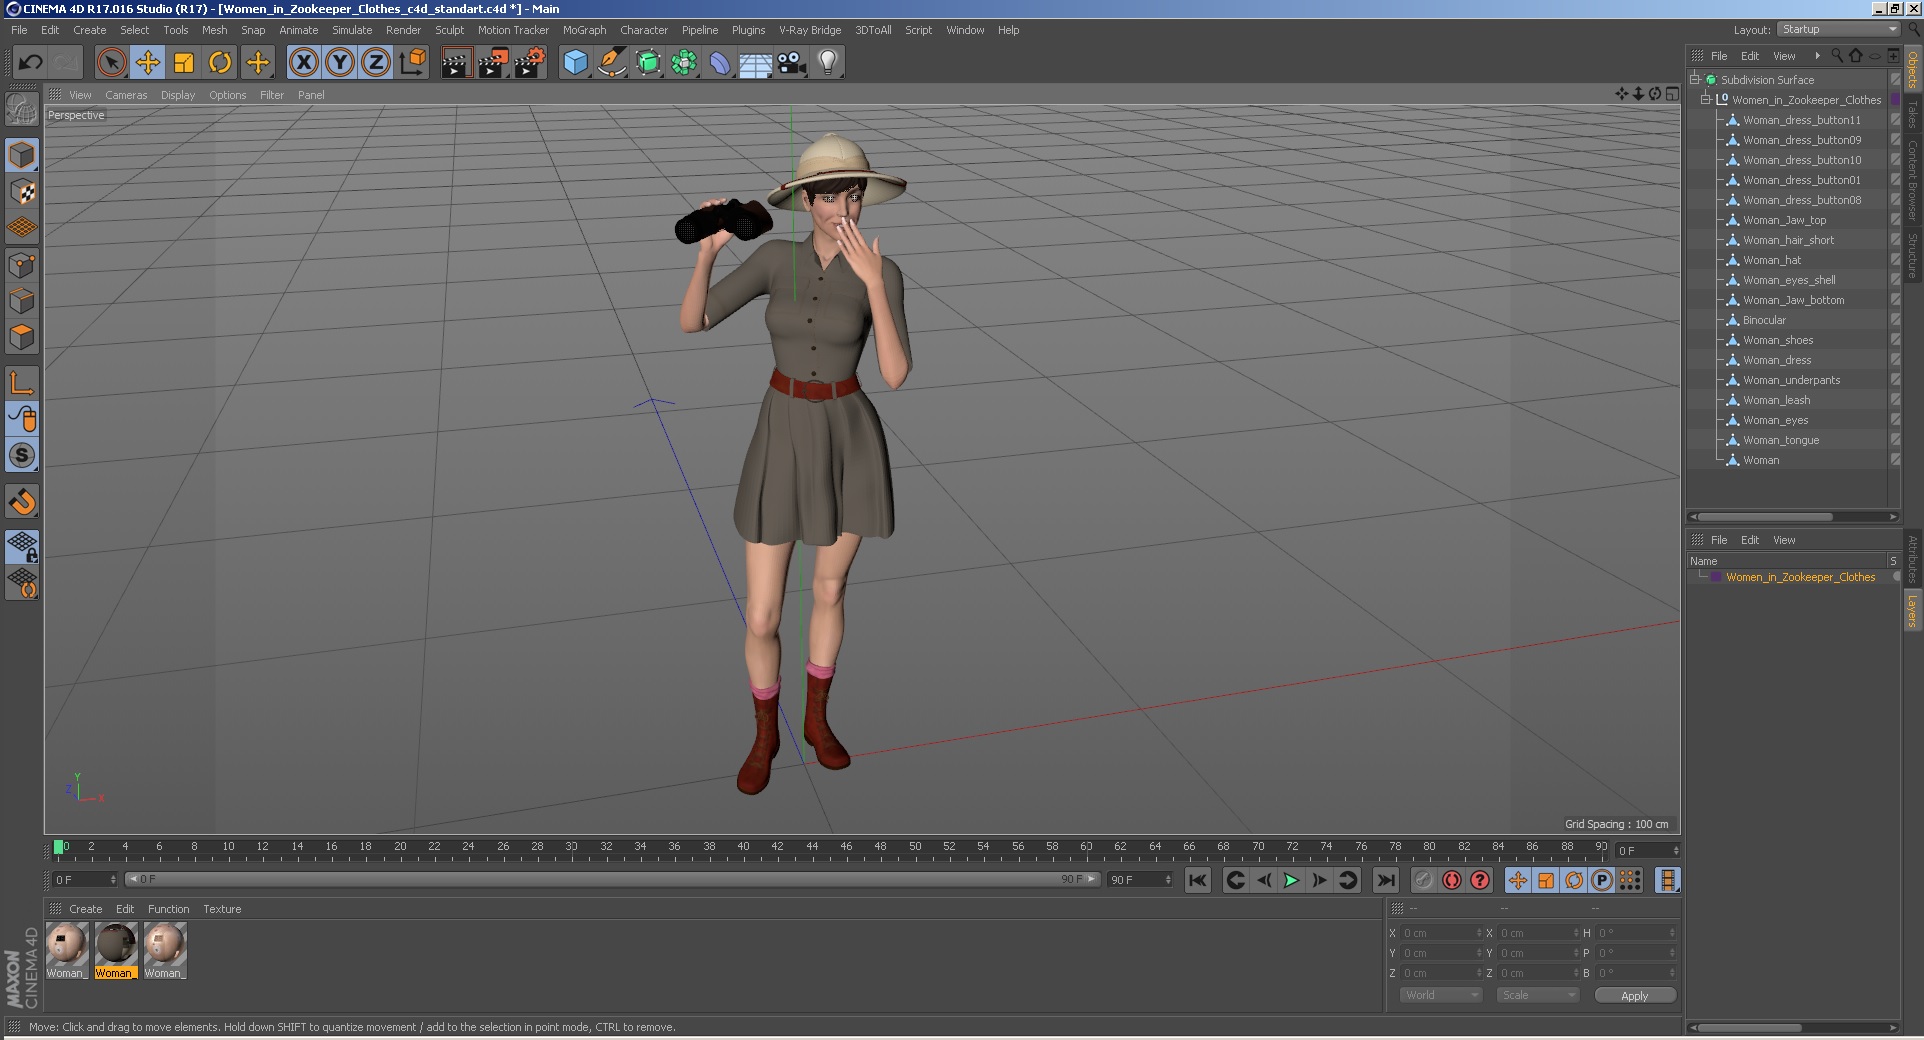This screenshot has width=1924, height=1040.
Task: Click the X position input field
Action: (x=1440, y=933)
